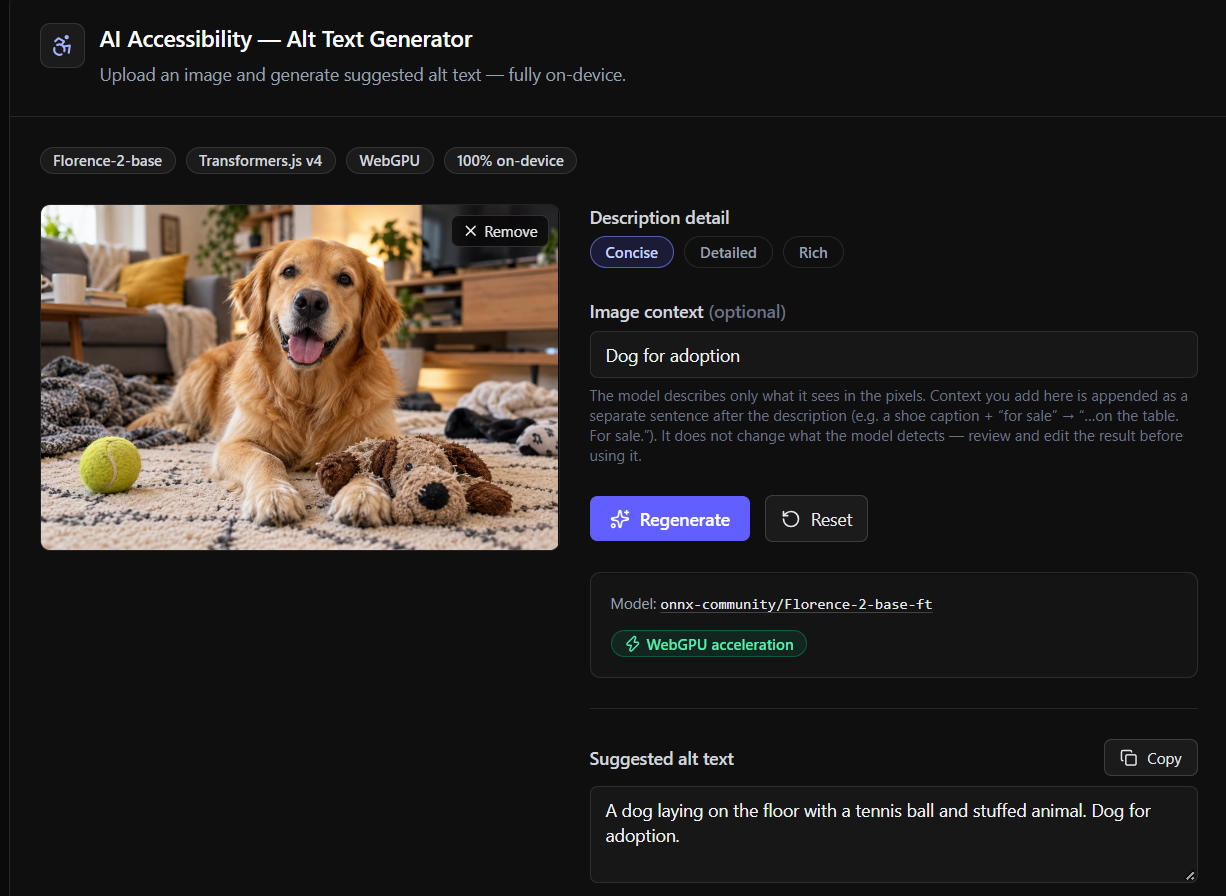
Task: Copy the suggested alt text
Action: (x=1151, y=758)
